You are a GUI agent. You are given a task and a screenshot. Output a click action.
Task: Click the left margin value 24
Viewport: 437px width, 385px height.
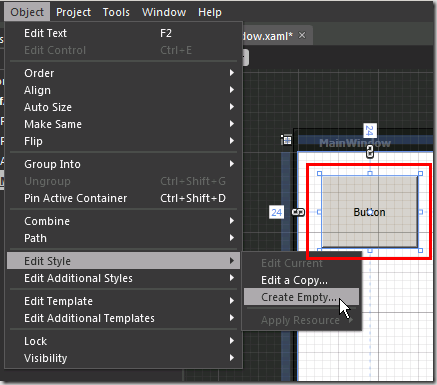click(276, 212)
